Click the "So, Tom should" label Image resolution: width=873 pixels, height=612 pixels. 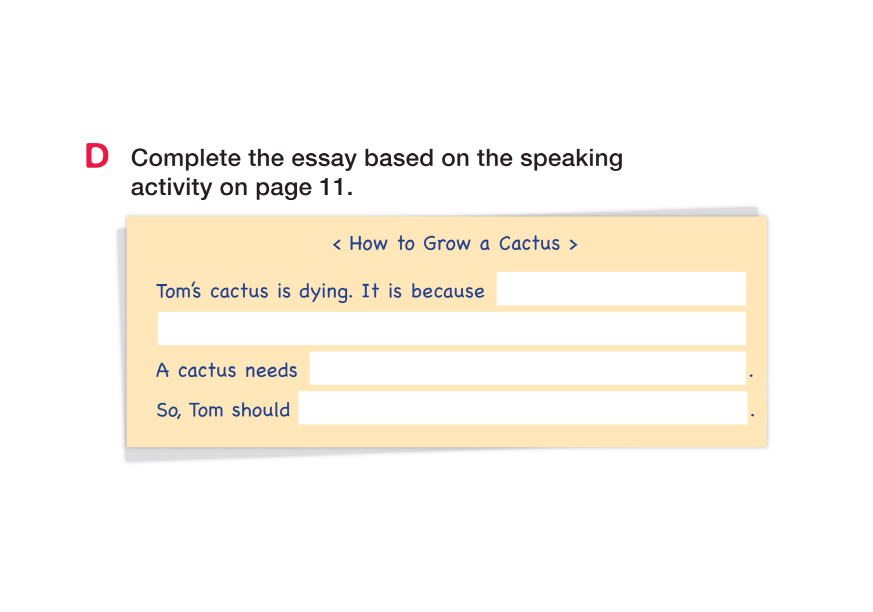[223, 410]
